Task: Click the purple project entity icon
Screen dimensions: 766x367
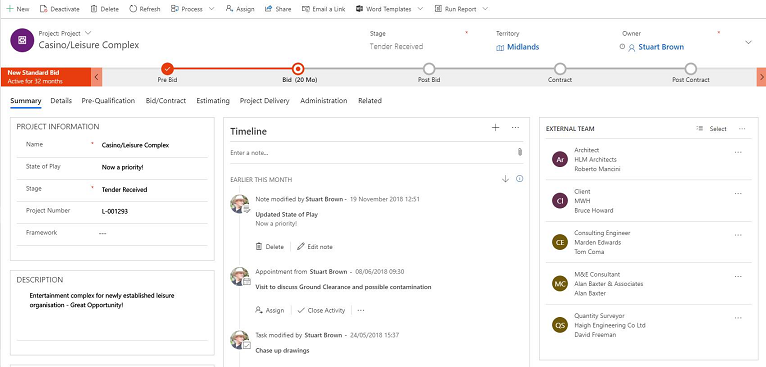Action: tap(22, 40)
